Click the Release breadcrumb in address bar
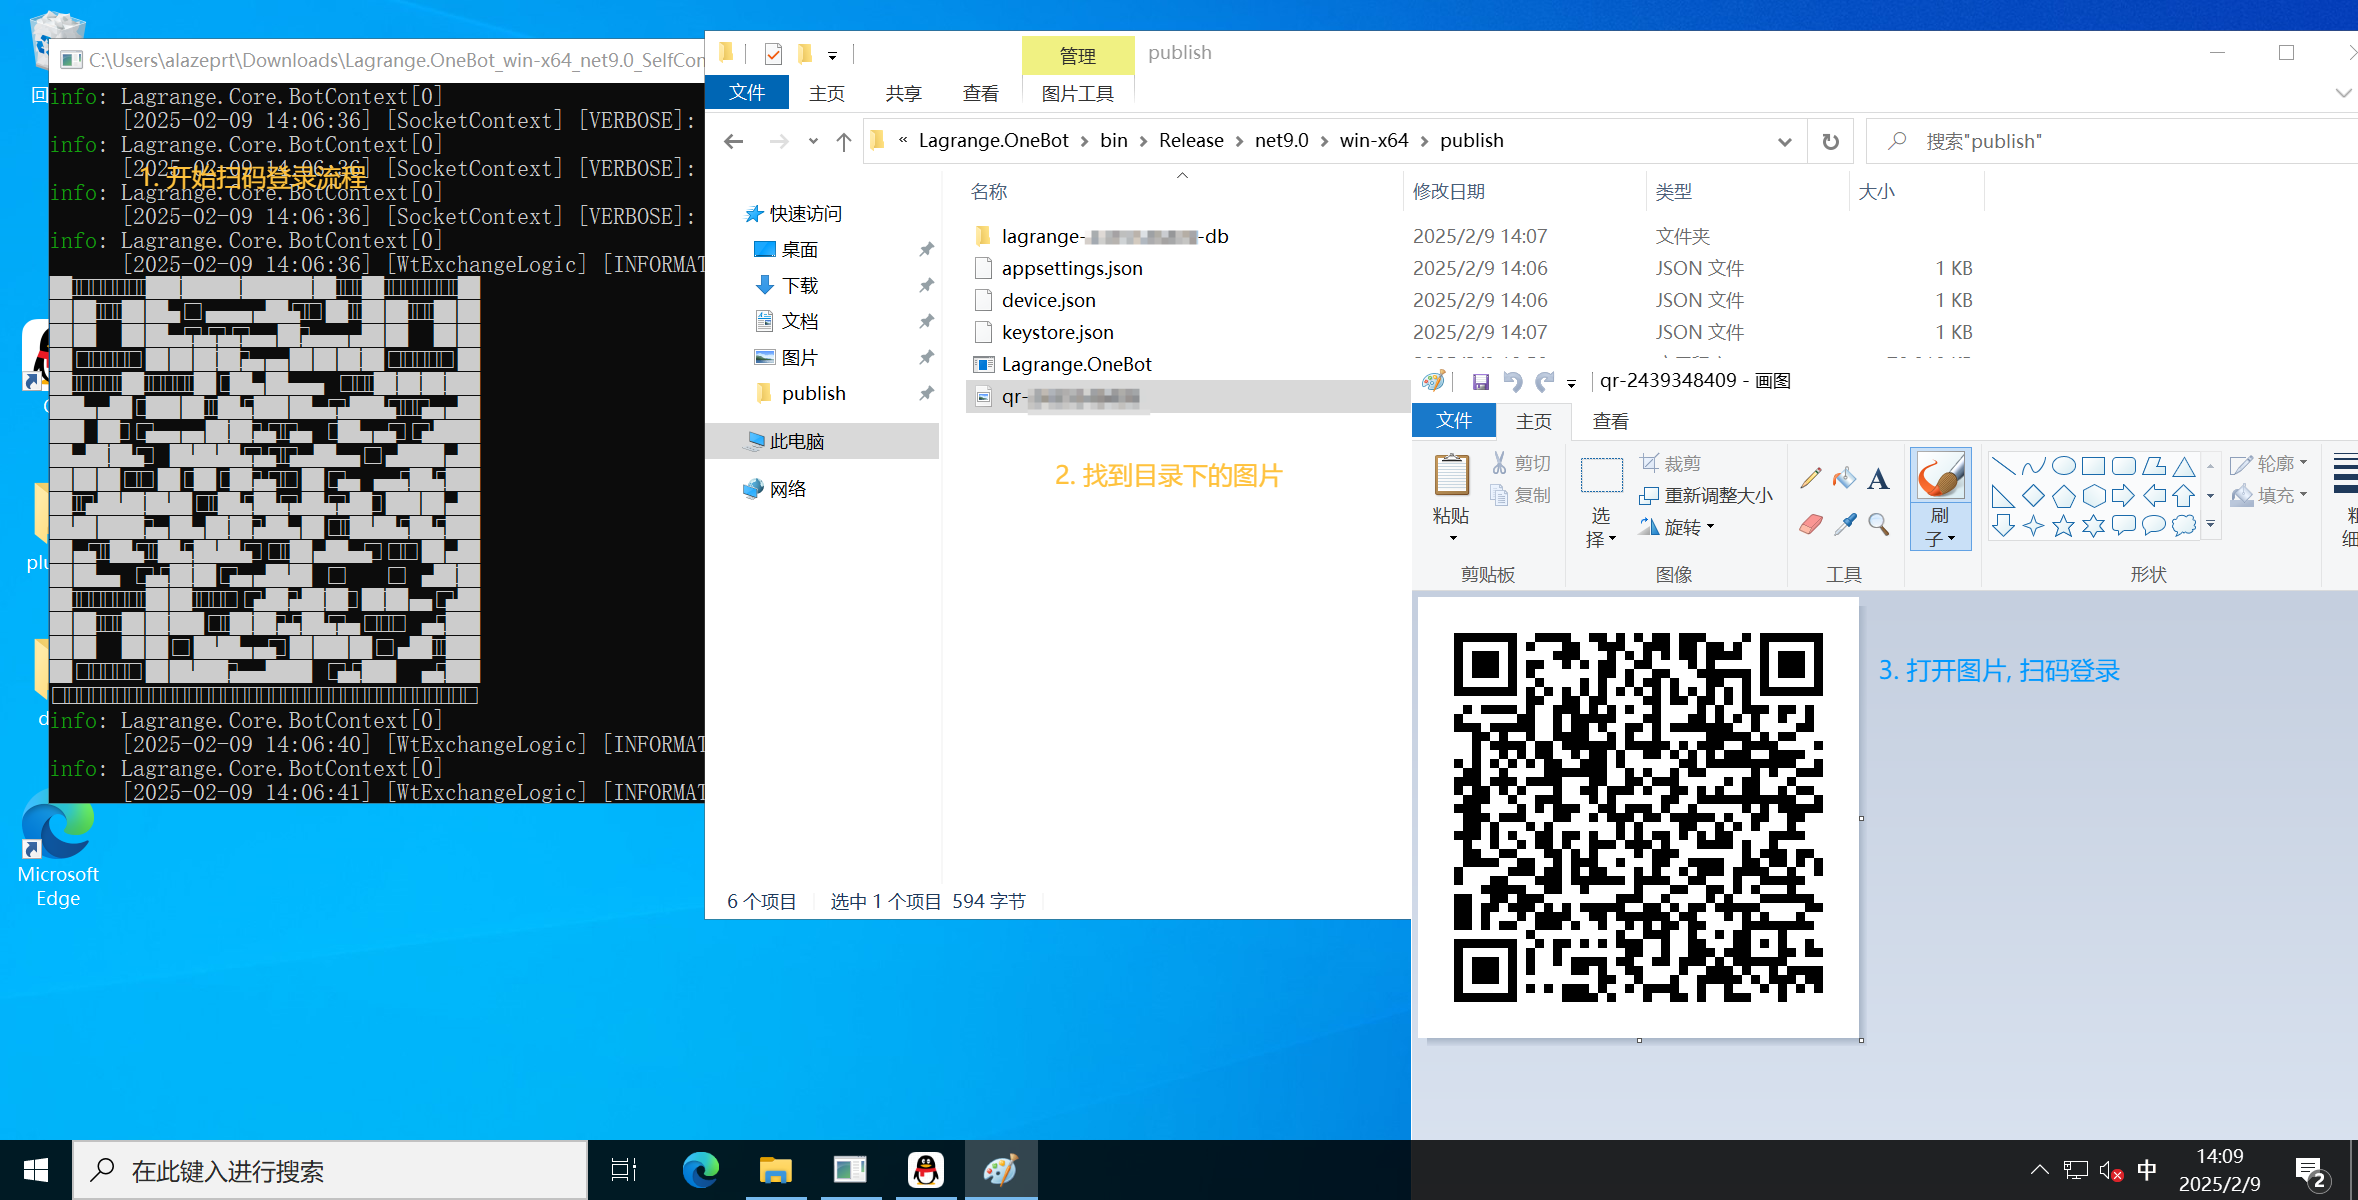Viewport: 2358px width, 1200px height. click(1191, 141)
